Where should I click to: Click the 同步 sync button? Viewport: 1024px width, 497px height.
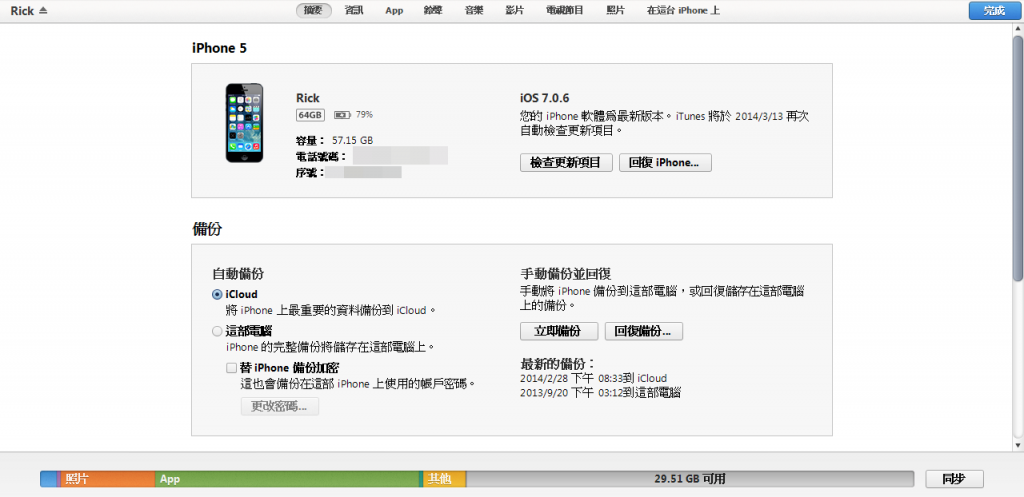tap(954, 479)
